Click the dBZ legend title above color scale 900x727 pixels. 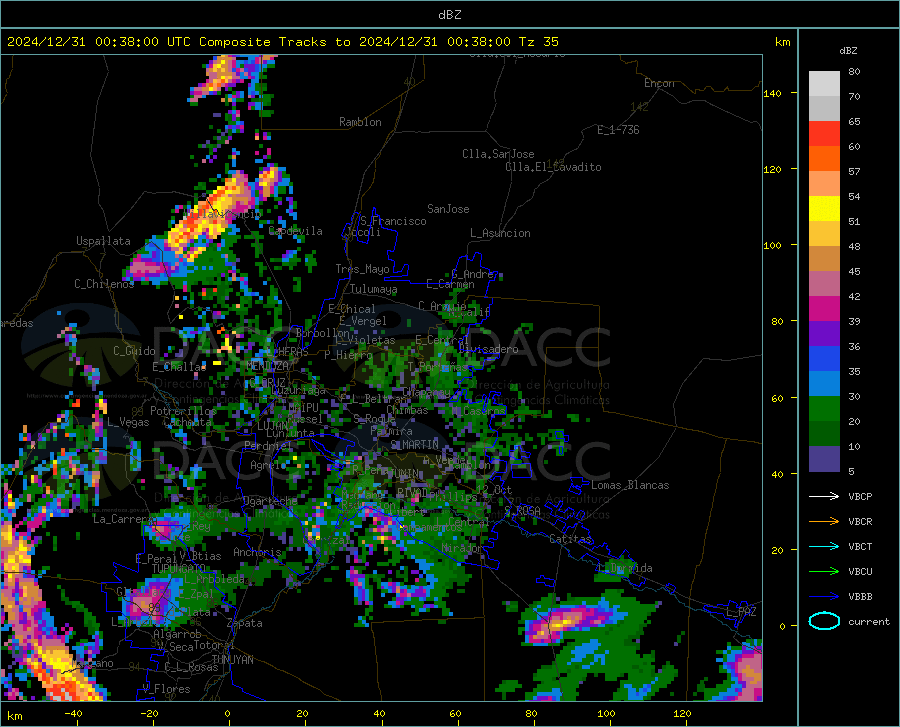pyautogui.click(x=848, y=50)
